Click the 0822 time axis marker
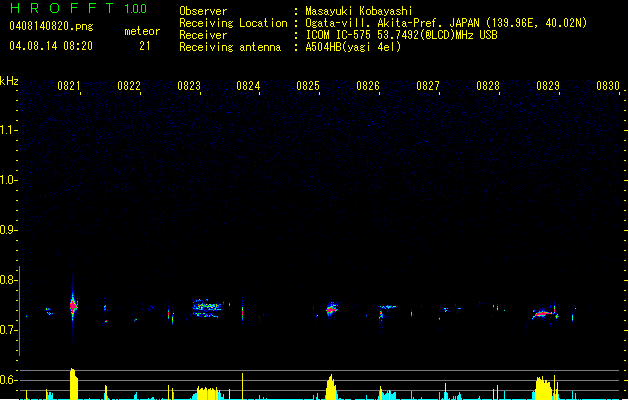Viewport: 629px width, 400px height. (129, 86)
